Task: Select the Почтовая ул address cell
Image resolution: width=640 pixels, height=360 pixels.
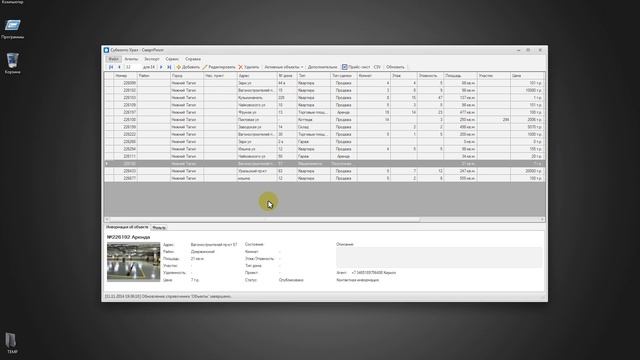Action: pos(257,120)
